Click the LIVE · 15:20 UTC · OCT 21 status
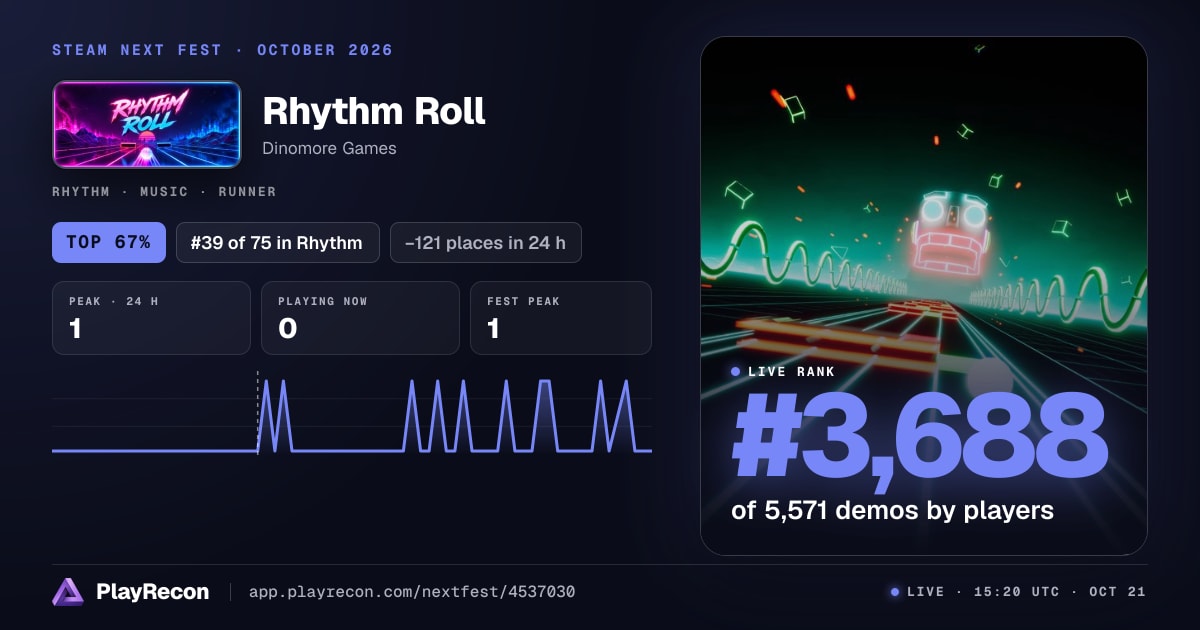 click(x=1018, y=592)
